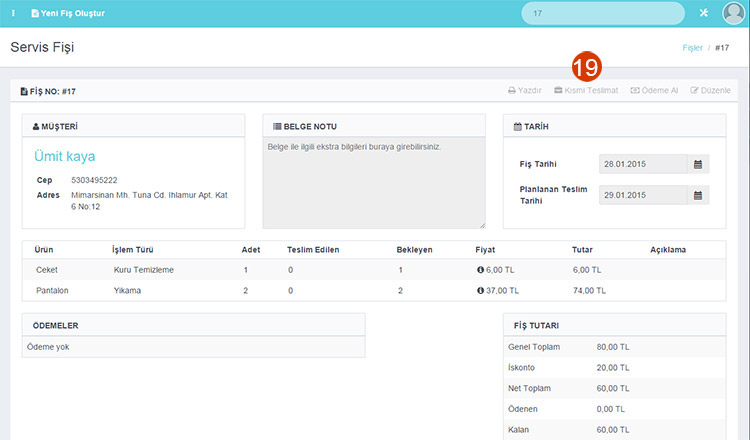Viewport: 750px width, 440px height.
Task: Click the search field showing 17
Action: pos(603,13)
